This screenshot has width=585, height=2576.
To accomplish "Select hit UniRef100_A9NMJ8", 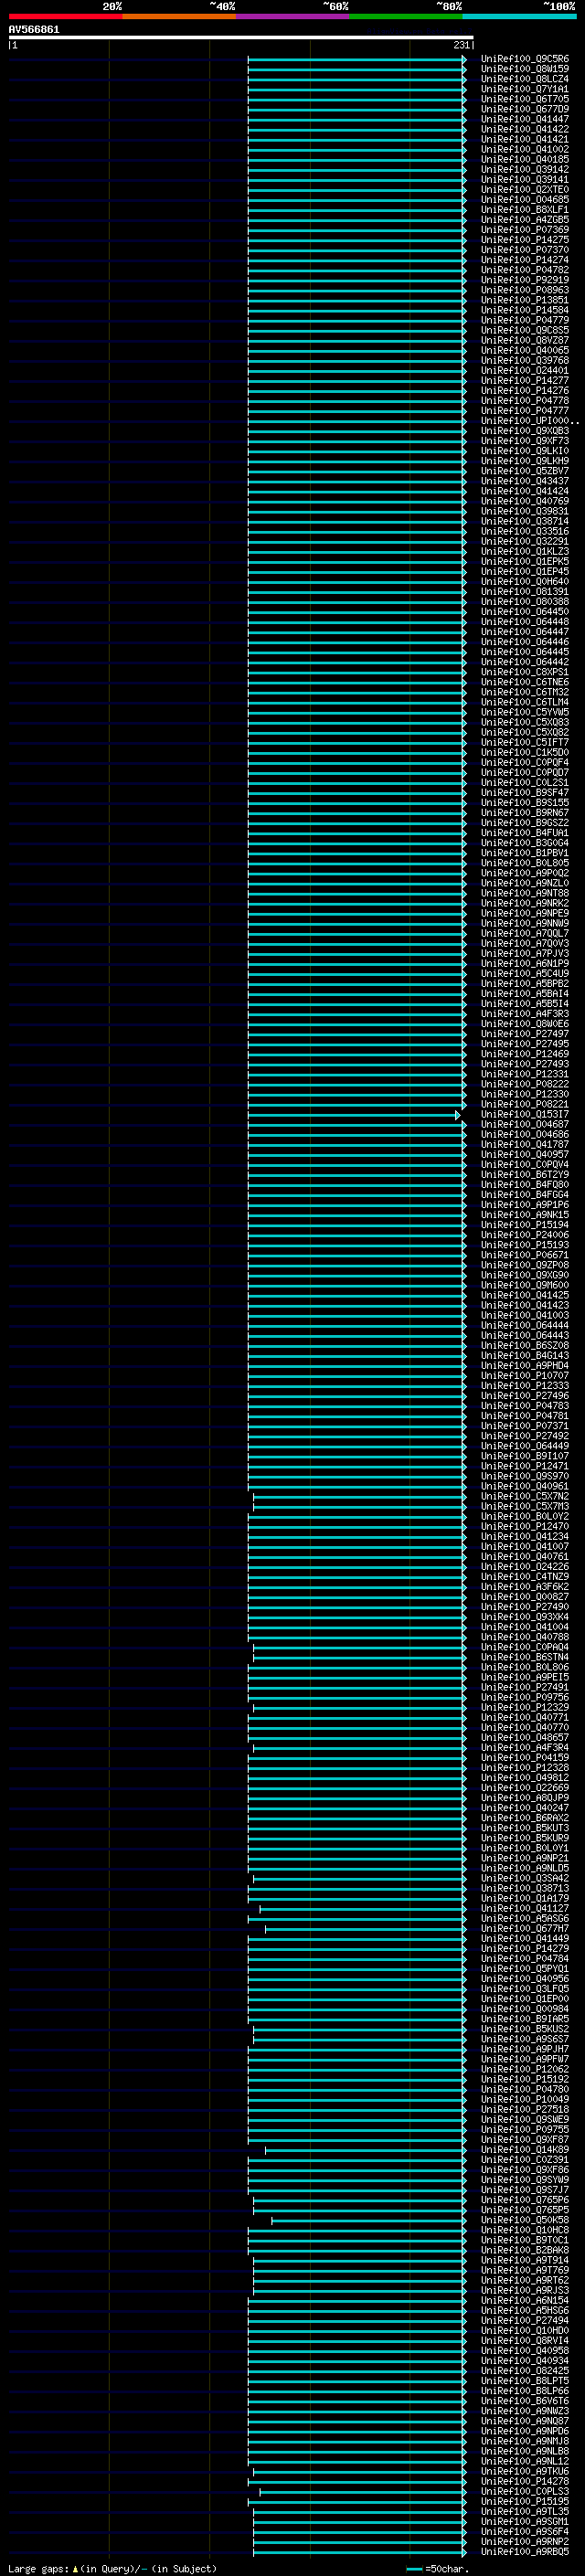I will 524,2441.
